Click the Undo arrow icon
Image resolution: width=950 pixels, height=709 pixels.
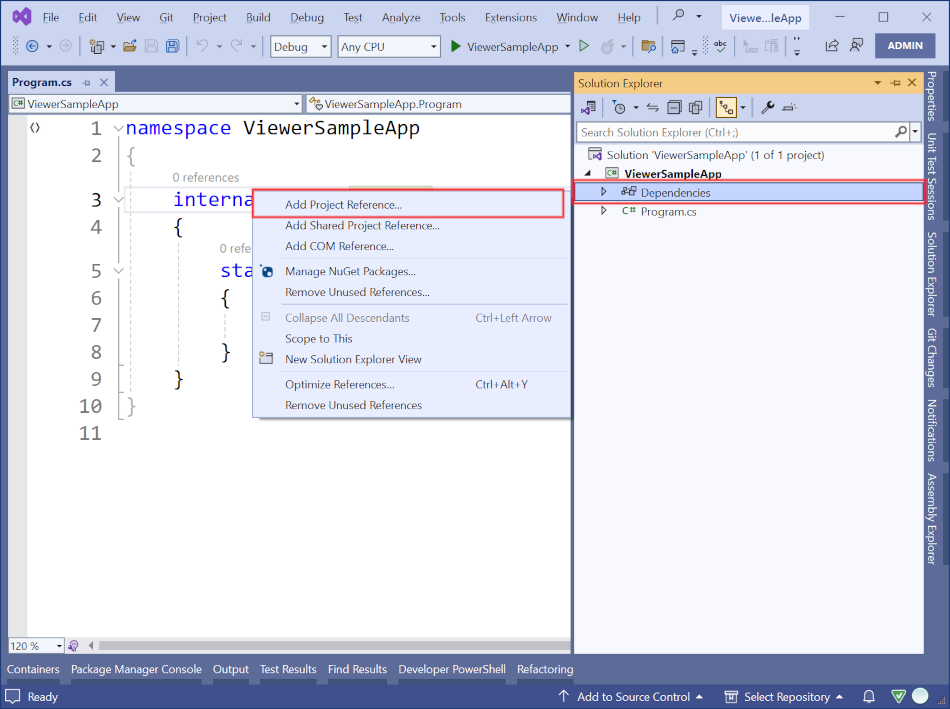pos(202,46)
